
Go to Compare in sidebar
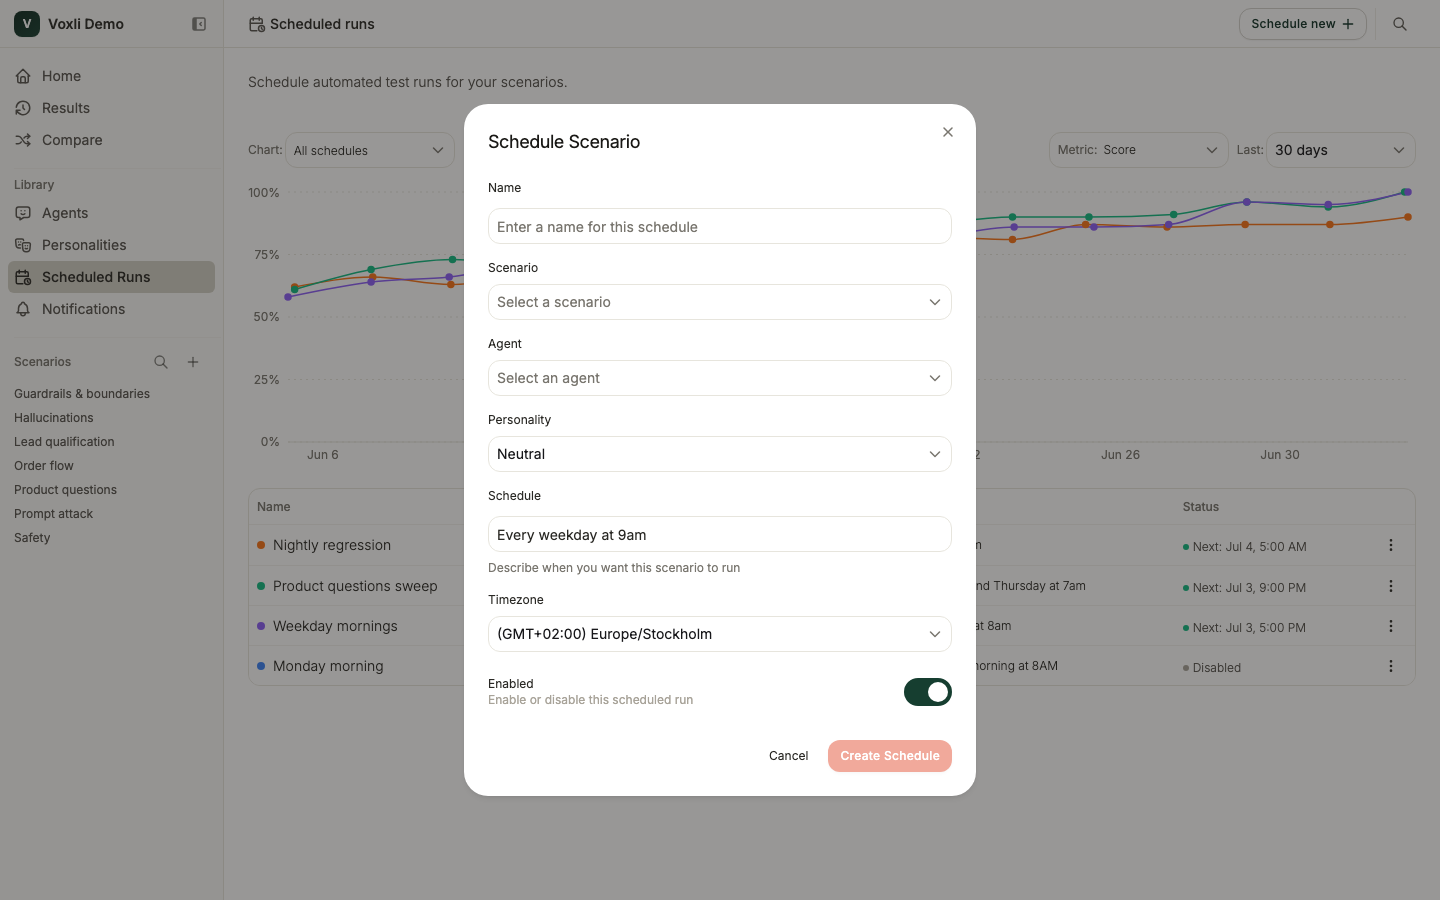point(111,140)
